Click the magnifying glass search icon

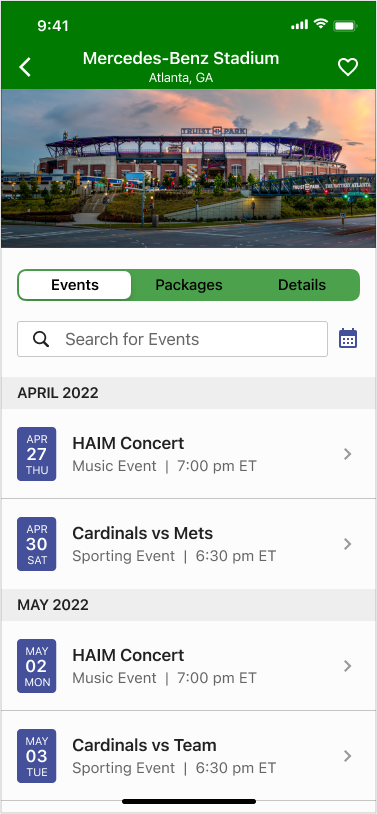(x=41, y=339)
